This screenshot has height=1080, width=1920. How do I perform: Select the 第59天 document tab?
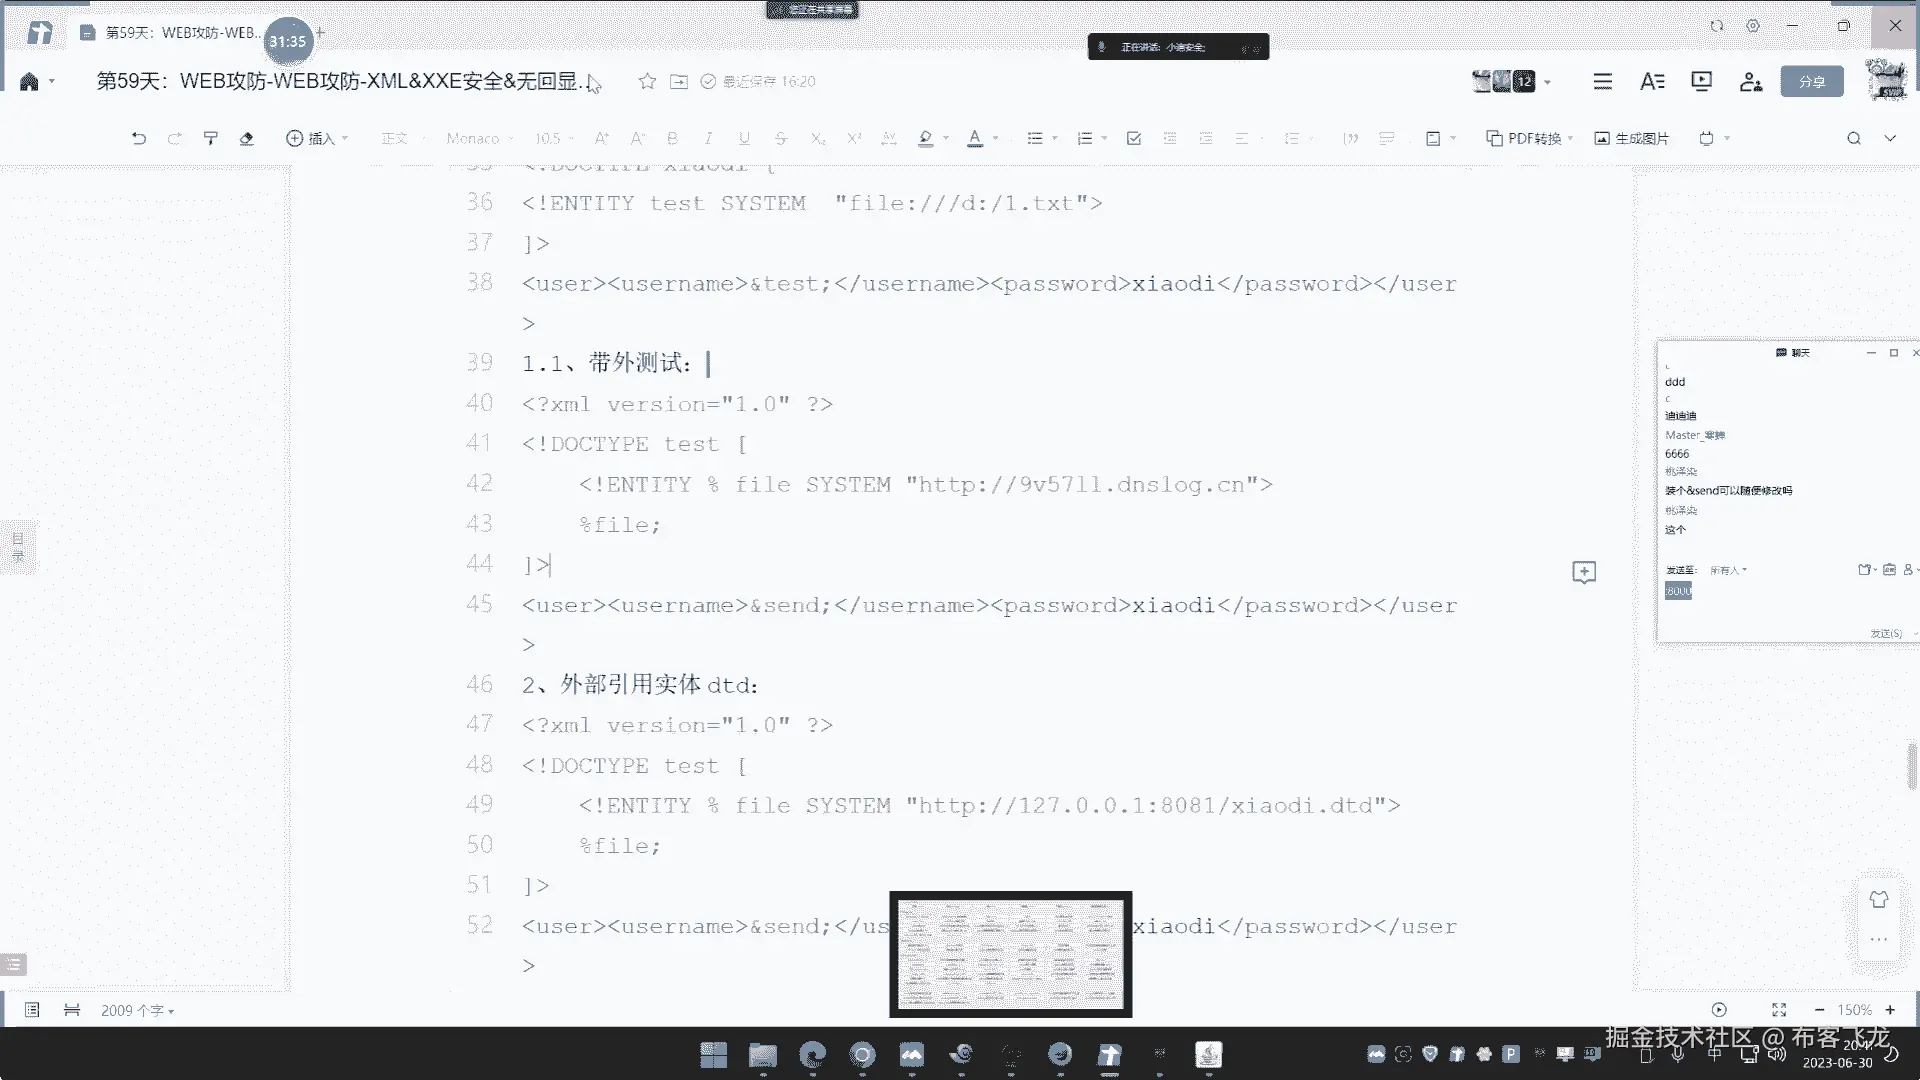(170, 33)
